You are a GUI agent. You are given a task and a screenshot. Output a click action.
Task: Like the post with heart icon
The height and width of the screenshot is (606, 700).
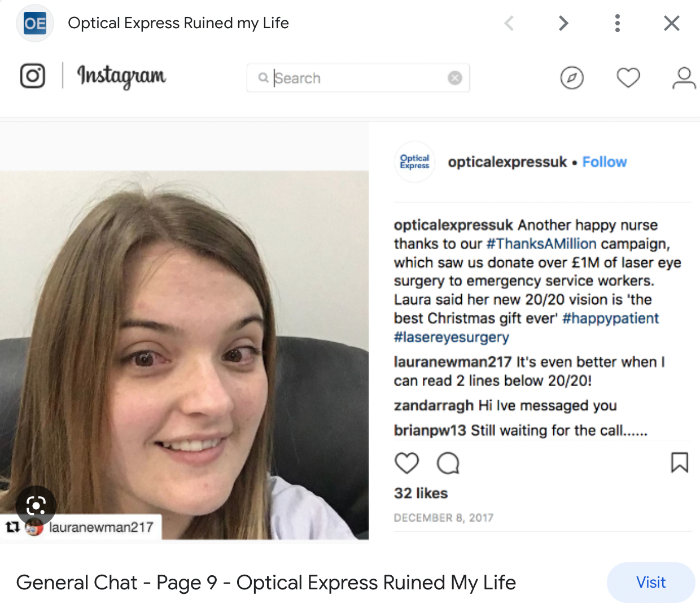407,463
